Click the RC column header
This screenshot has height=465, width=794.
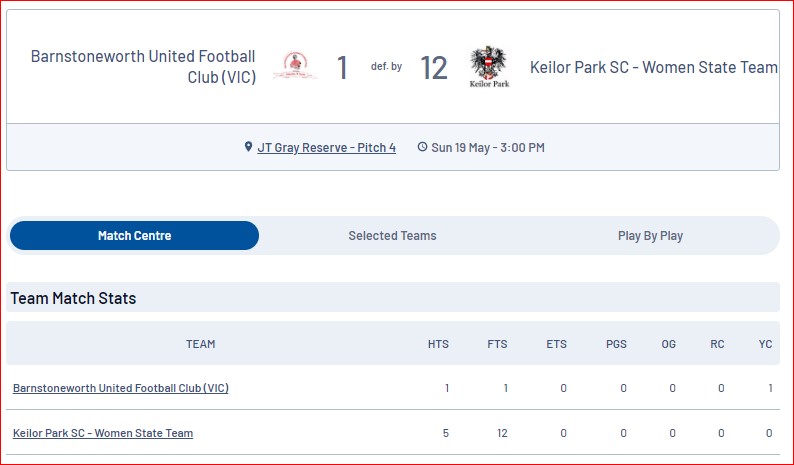717,344
